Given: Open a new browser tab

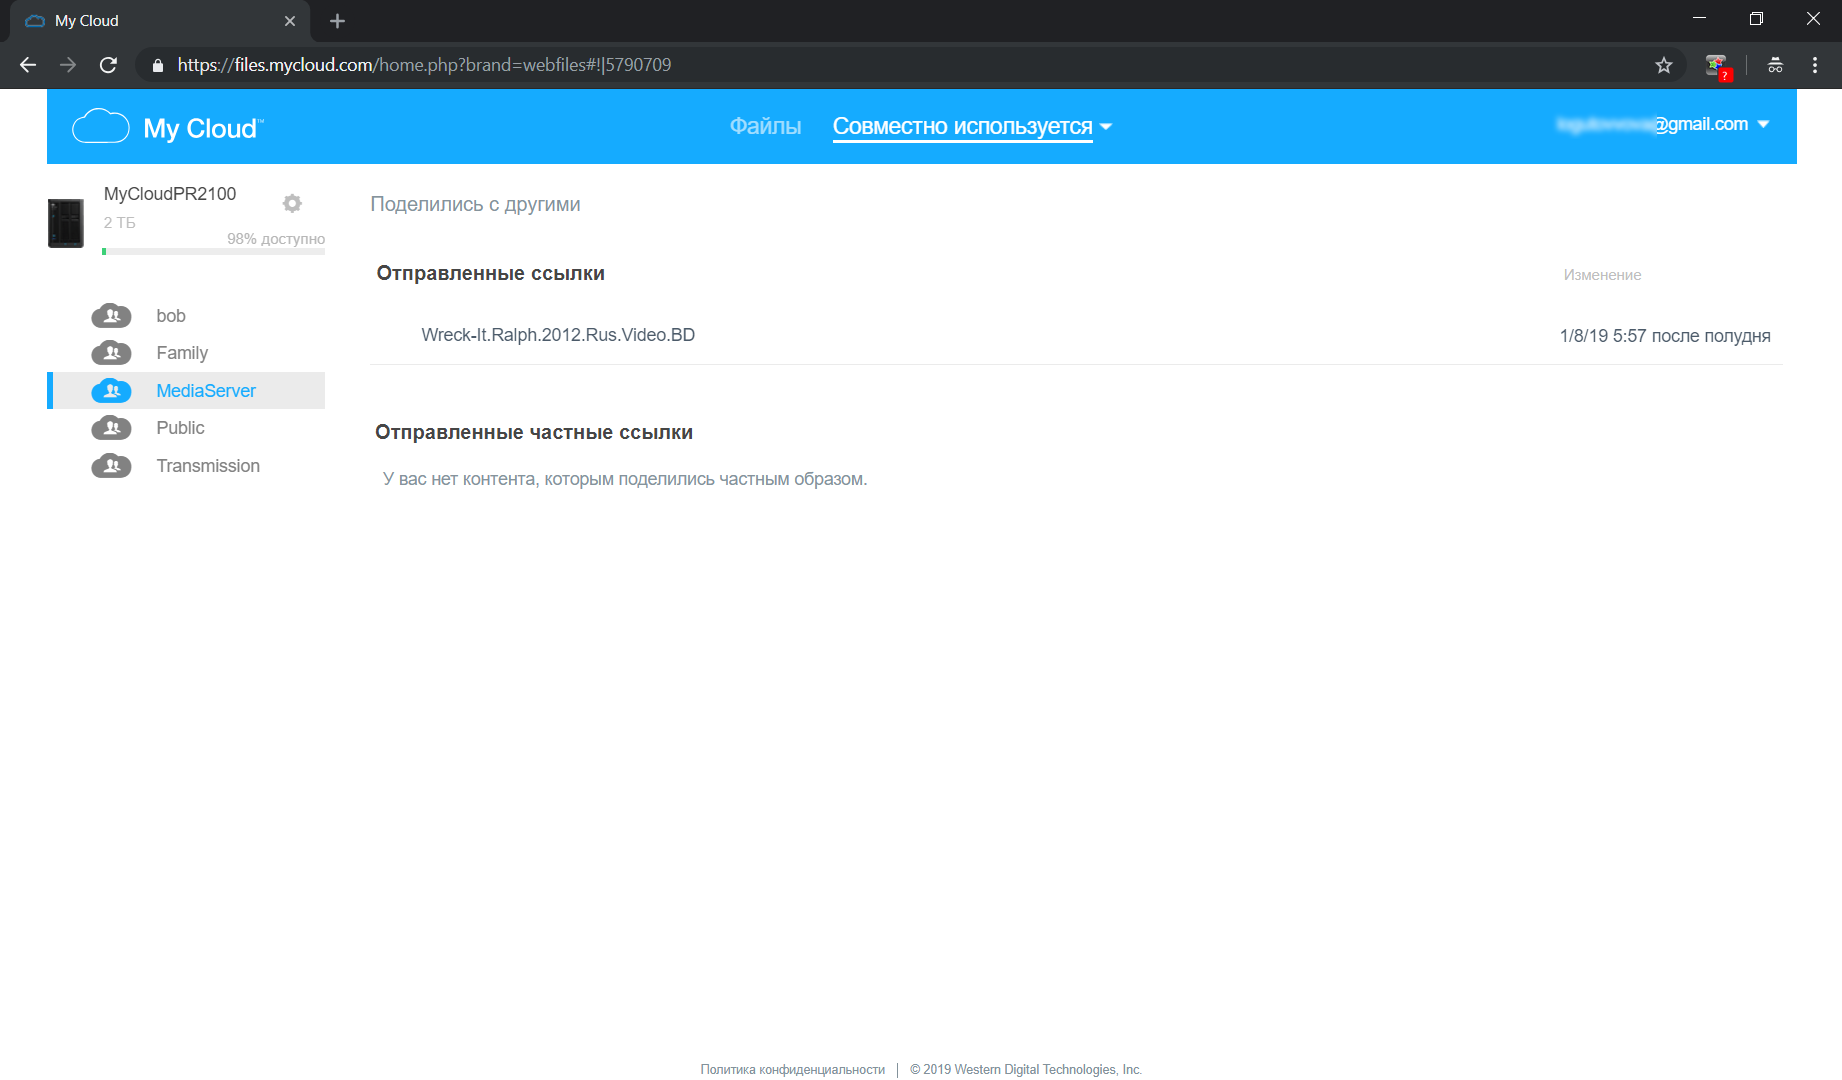Looking at the screenshot, I should pyautogui.click(x=337, y=21).
